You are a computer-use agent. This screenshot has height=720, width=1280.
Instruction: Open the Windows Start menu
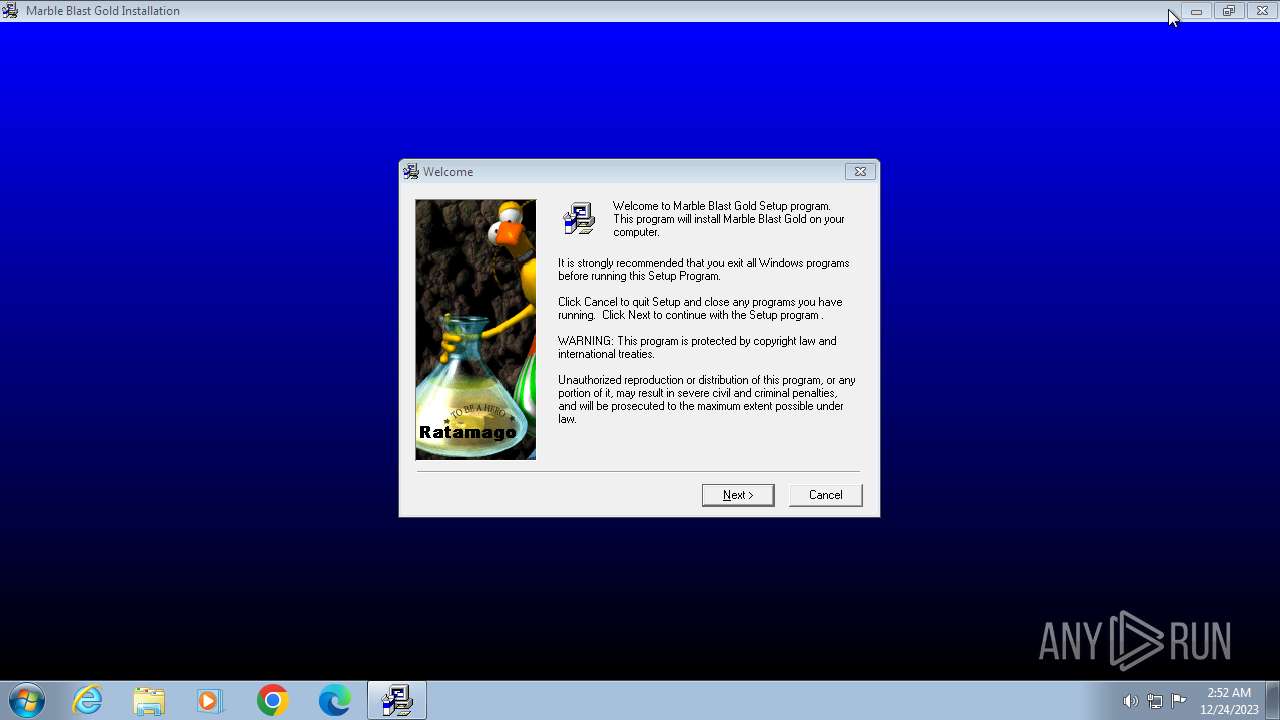tap(26, 700)
